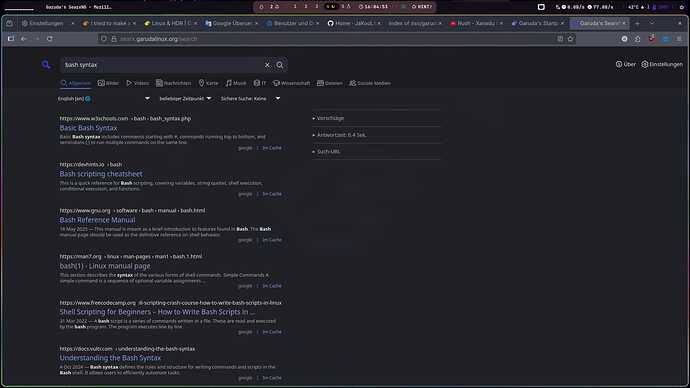Open the 'beliebiger Zeitpunkt' time range dropdown
Image resolution: width=690 pixels, height=388 pixels.
[185, 99]
